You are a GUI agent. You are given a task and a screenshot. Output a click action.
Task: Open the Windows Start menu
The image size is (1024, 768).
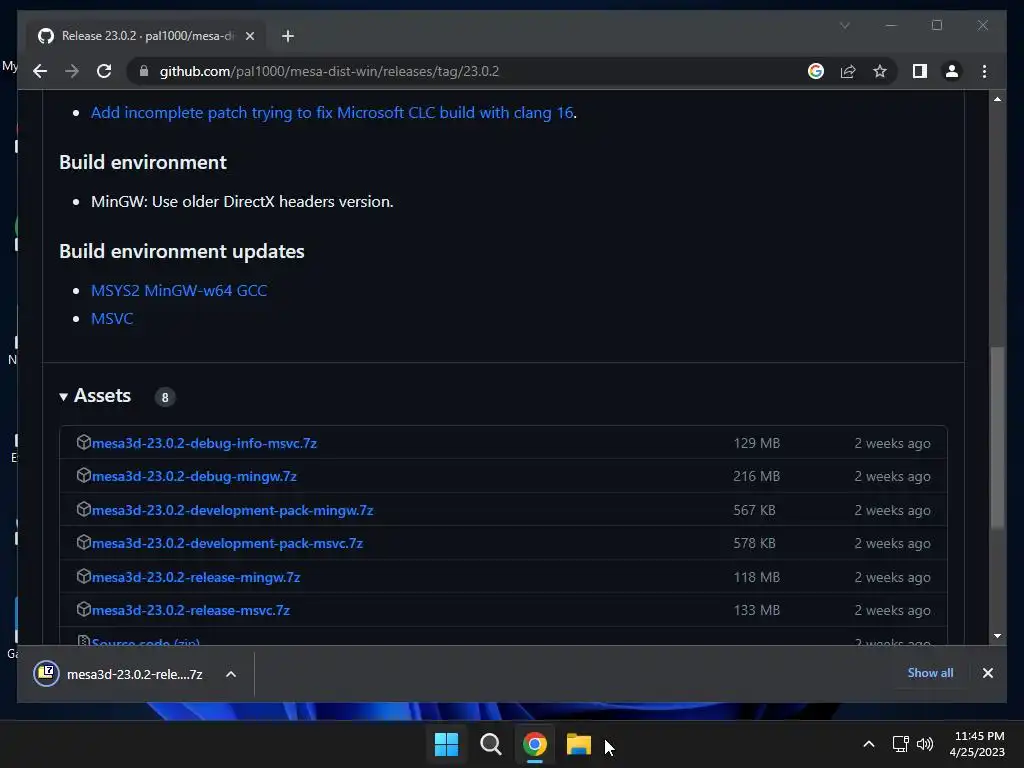click(447, 744)
